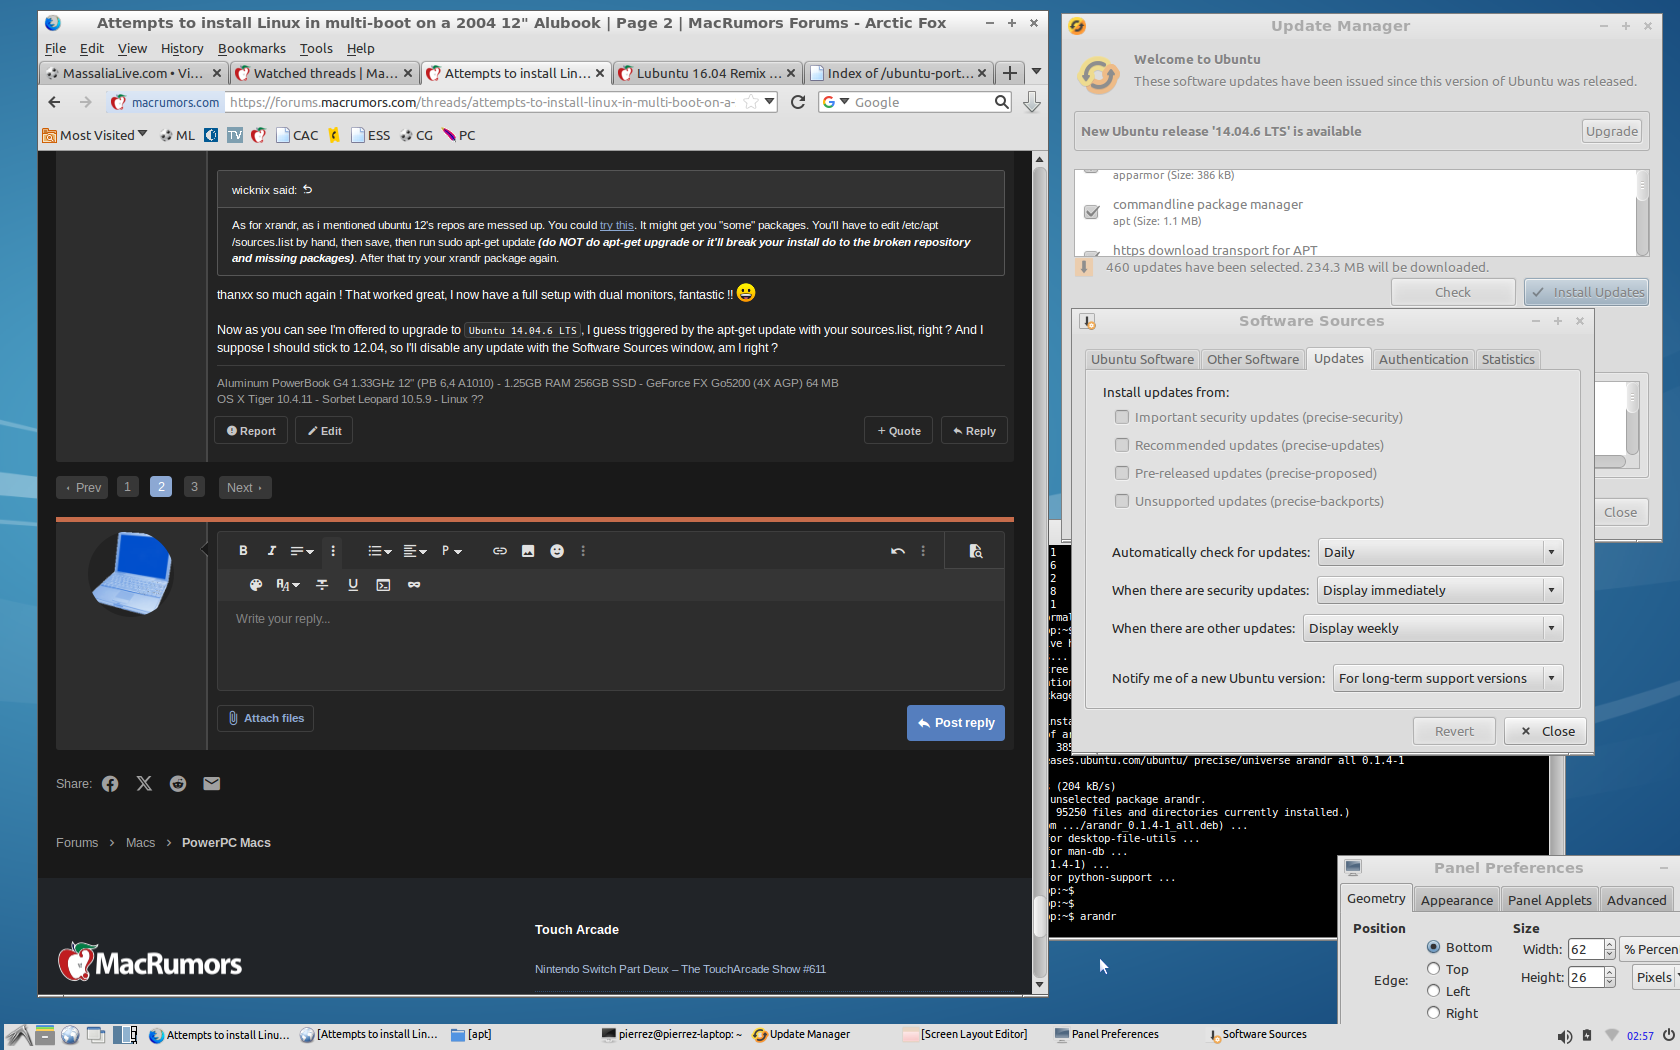Open the Lubuntu start menu
The image size is (1680, 1050).
pos(18,1036)
